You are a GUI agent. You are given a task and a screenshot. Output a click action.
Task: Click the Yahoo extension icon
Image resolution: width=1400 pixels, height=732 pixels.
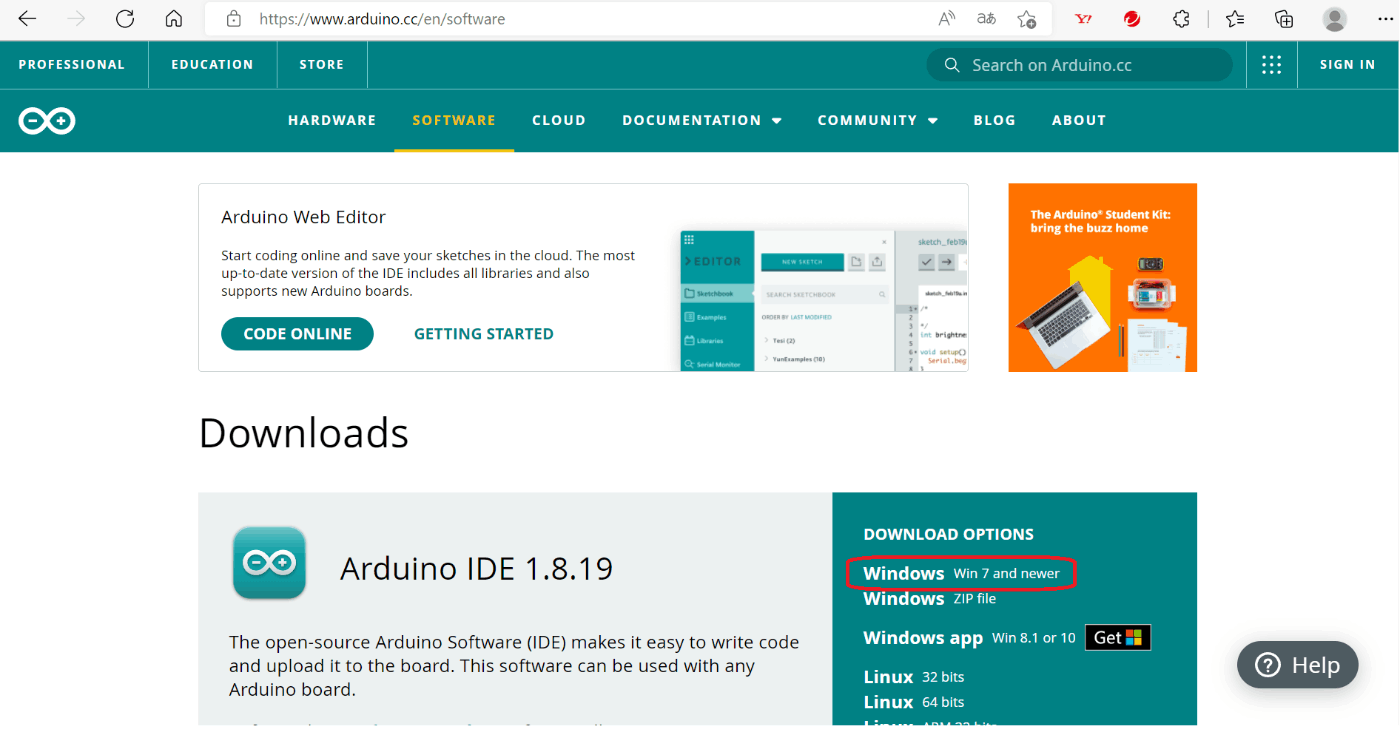[x=1083, y=19]
